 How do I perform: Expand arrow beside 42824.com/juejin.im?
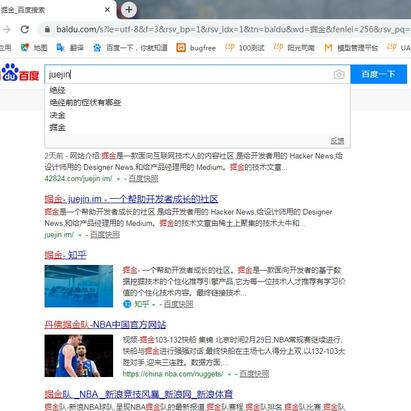coord(118,179)
